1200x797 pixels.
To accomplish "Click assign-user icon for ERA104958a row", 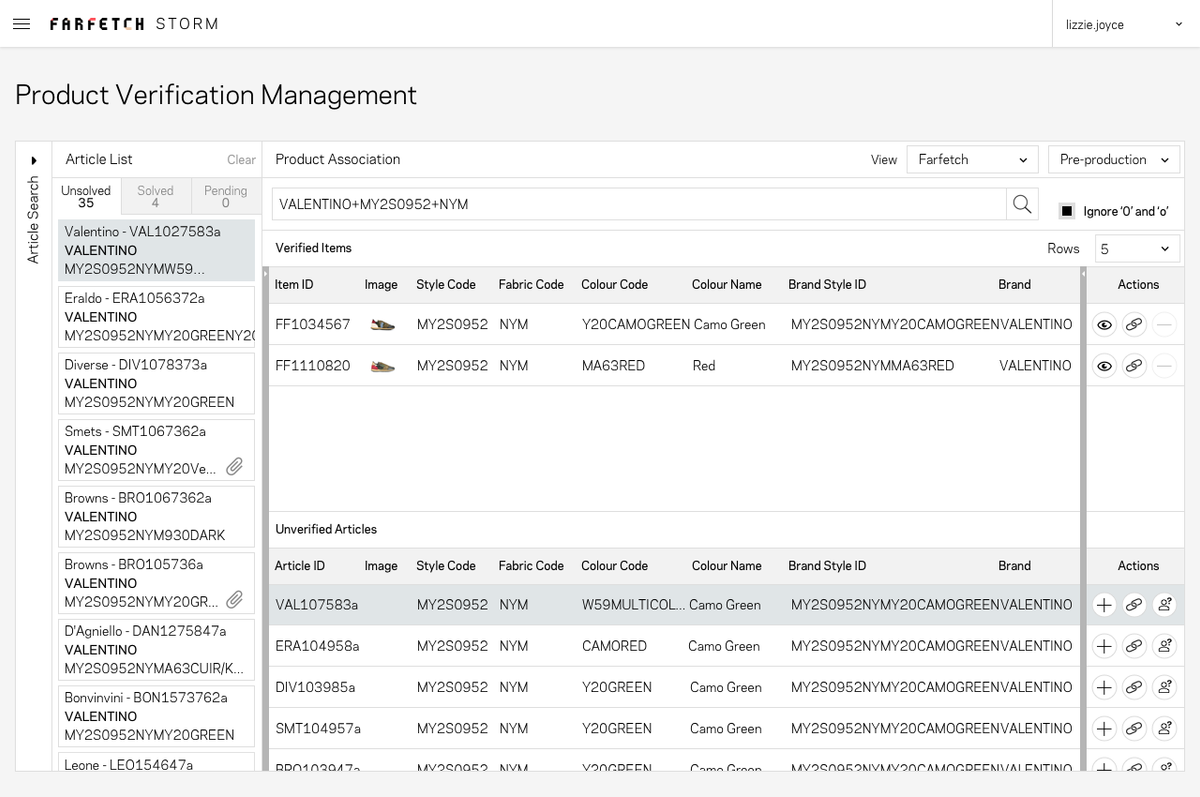I will pyautogui.click(x=1164, y=646).
